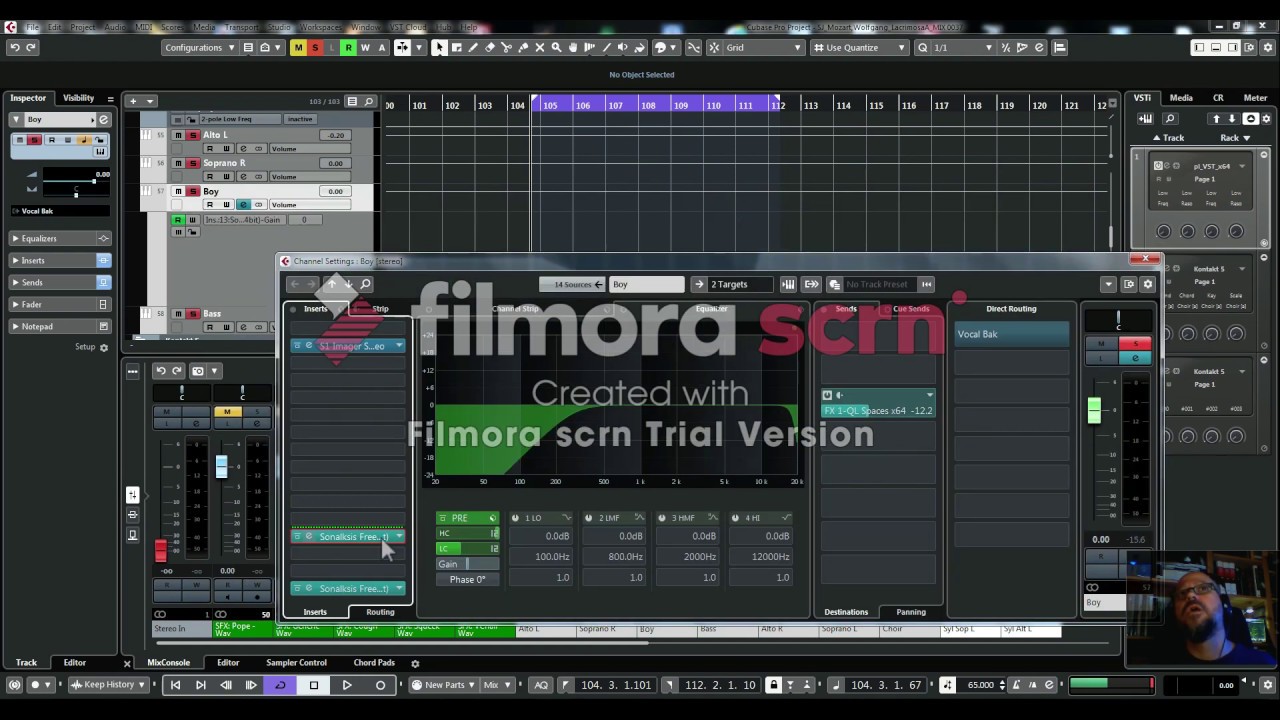Toggle Mute All button M in toolbar

(x=298, y=47)
